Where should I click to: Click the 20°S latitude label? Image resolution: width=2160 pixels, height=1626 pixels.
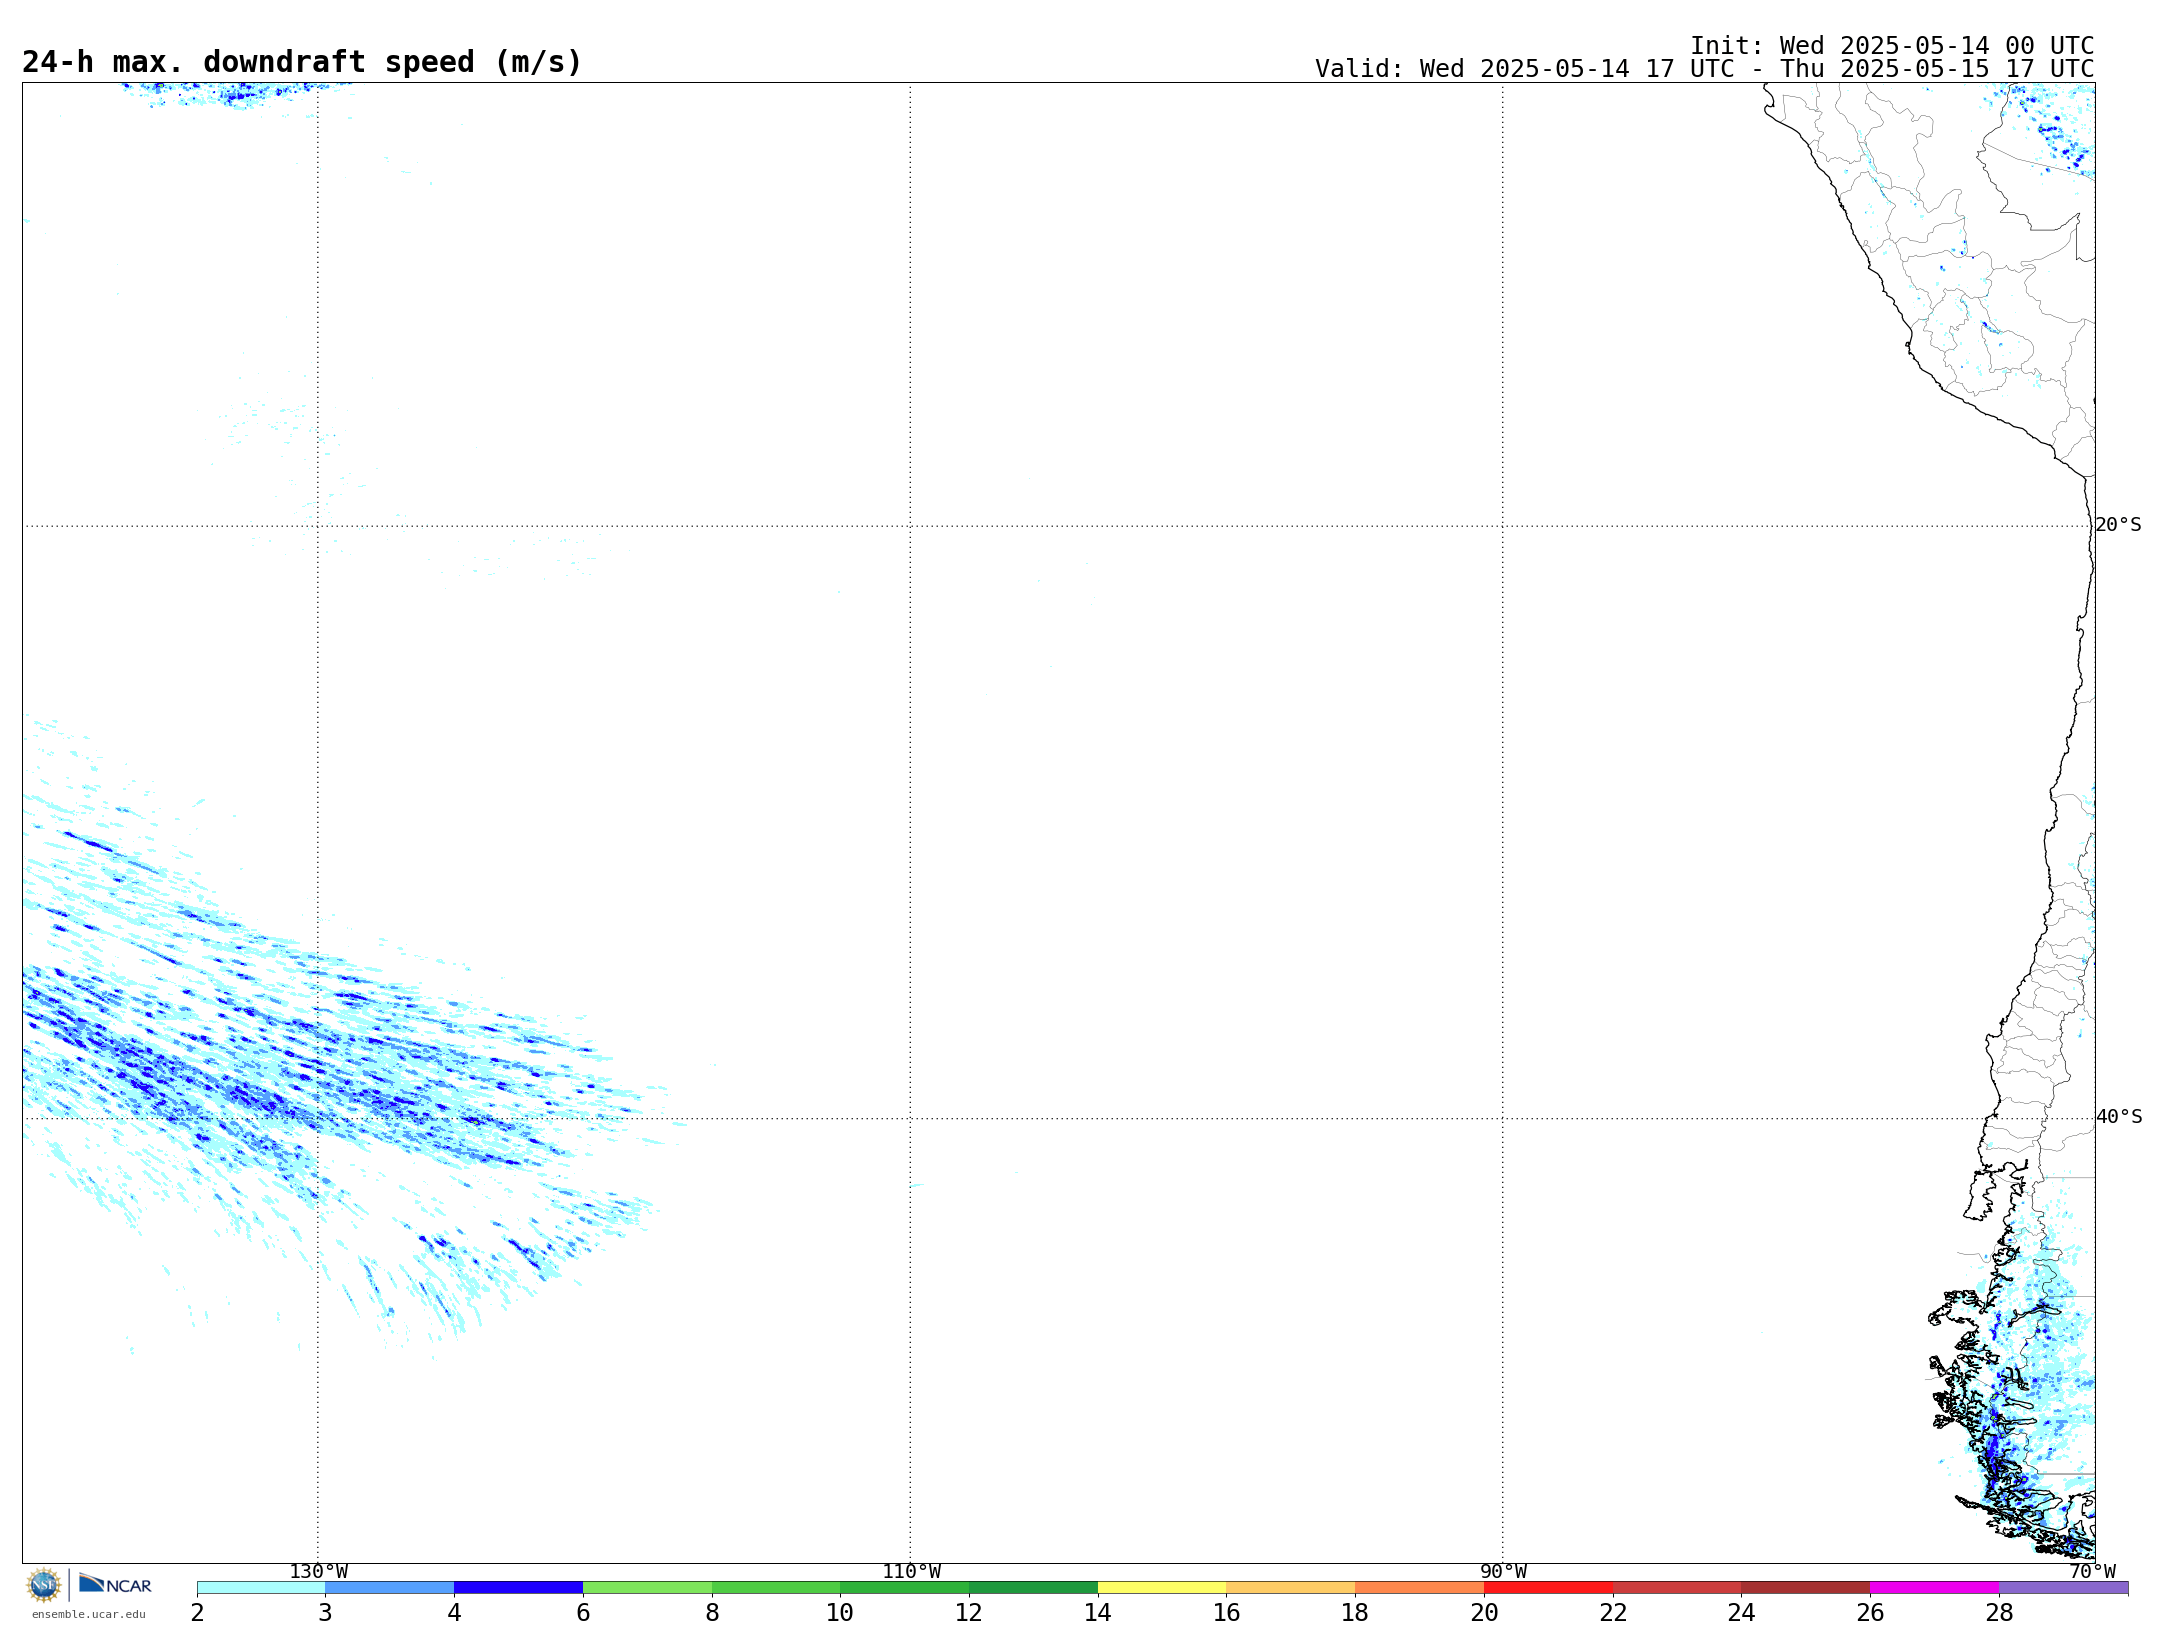tap(2118, 525)
